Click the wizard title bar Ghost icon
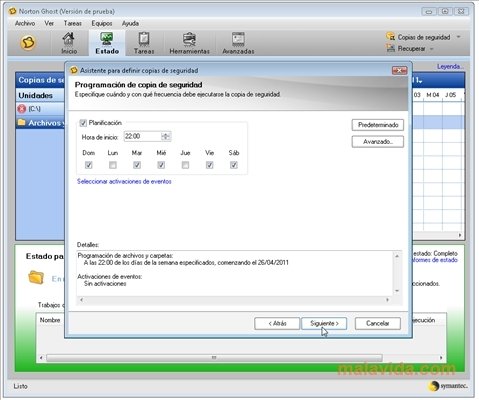Screen dimensions: 479x400 [x=74, y=70]
